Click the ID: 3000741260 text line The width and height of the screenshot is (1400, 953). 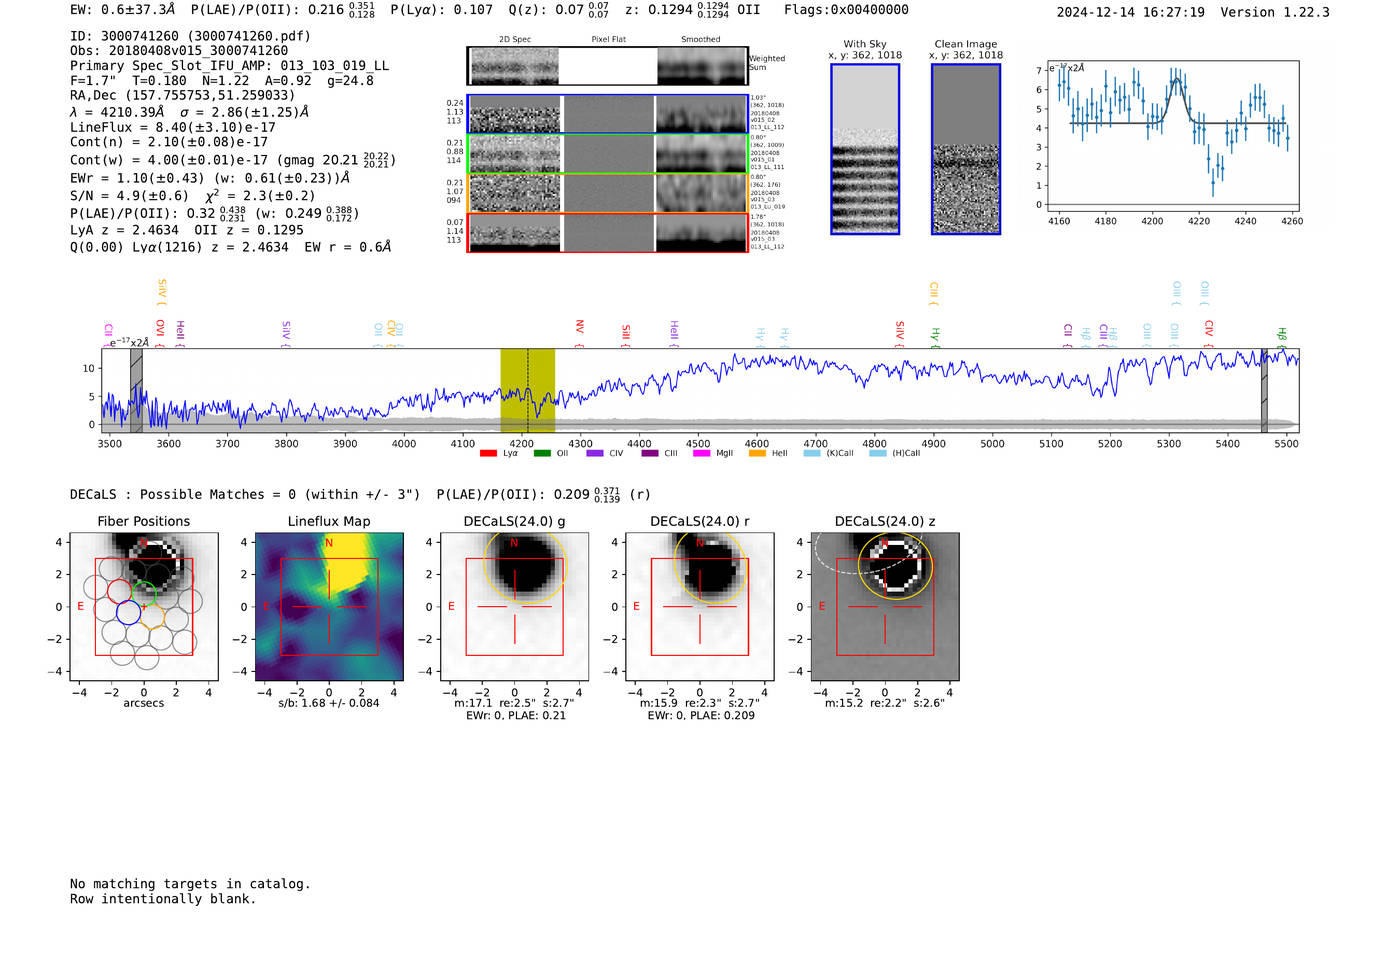point(190,36)
